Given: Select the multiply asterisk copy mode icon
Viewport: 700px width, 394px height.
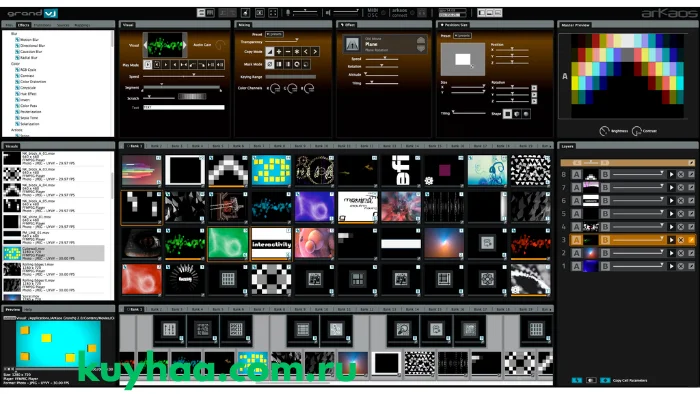Looking at the screenshot, I should [297, 52].
